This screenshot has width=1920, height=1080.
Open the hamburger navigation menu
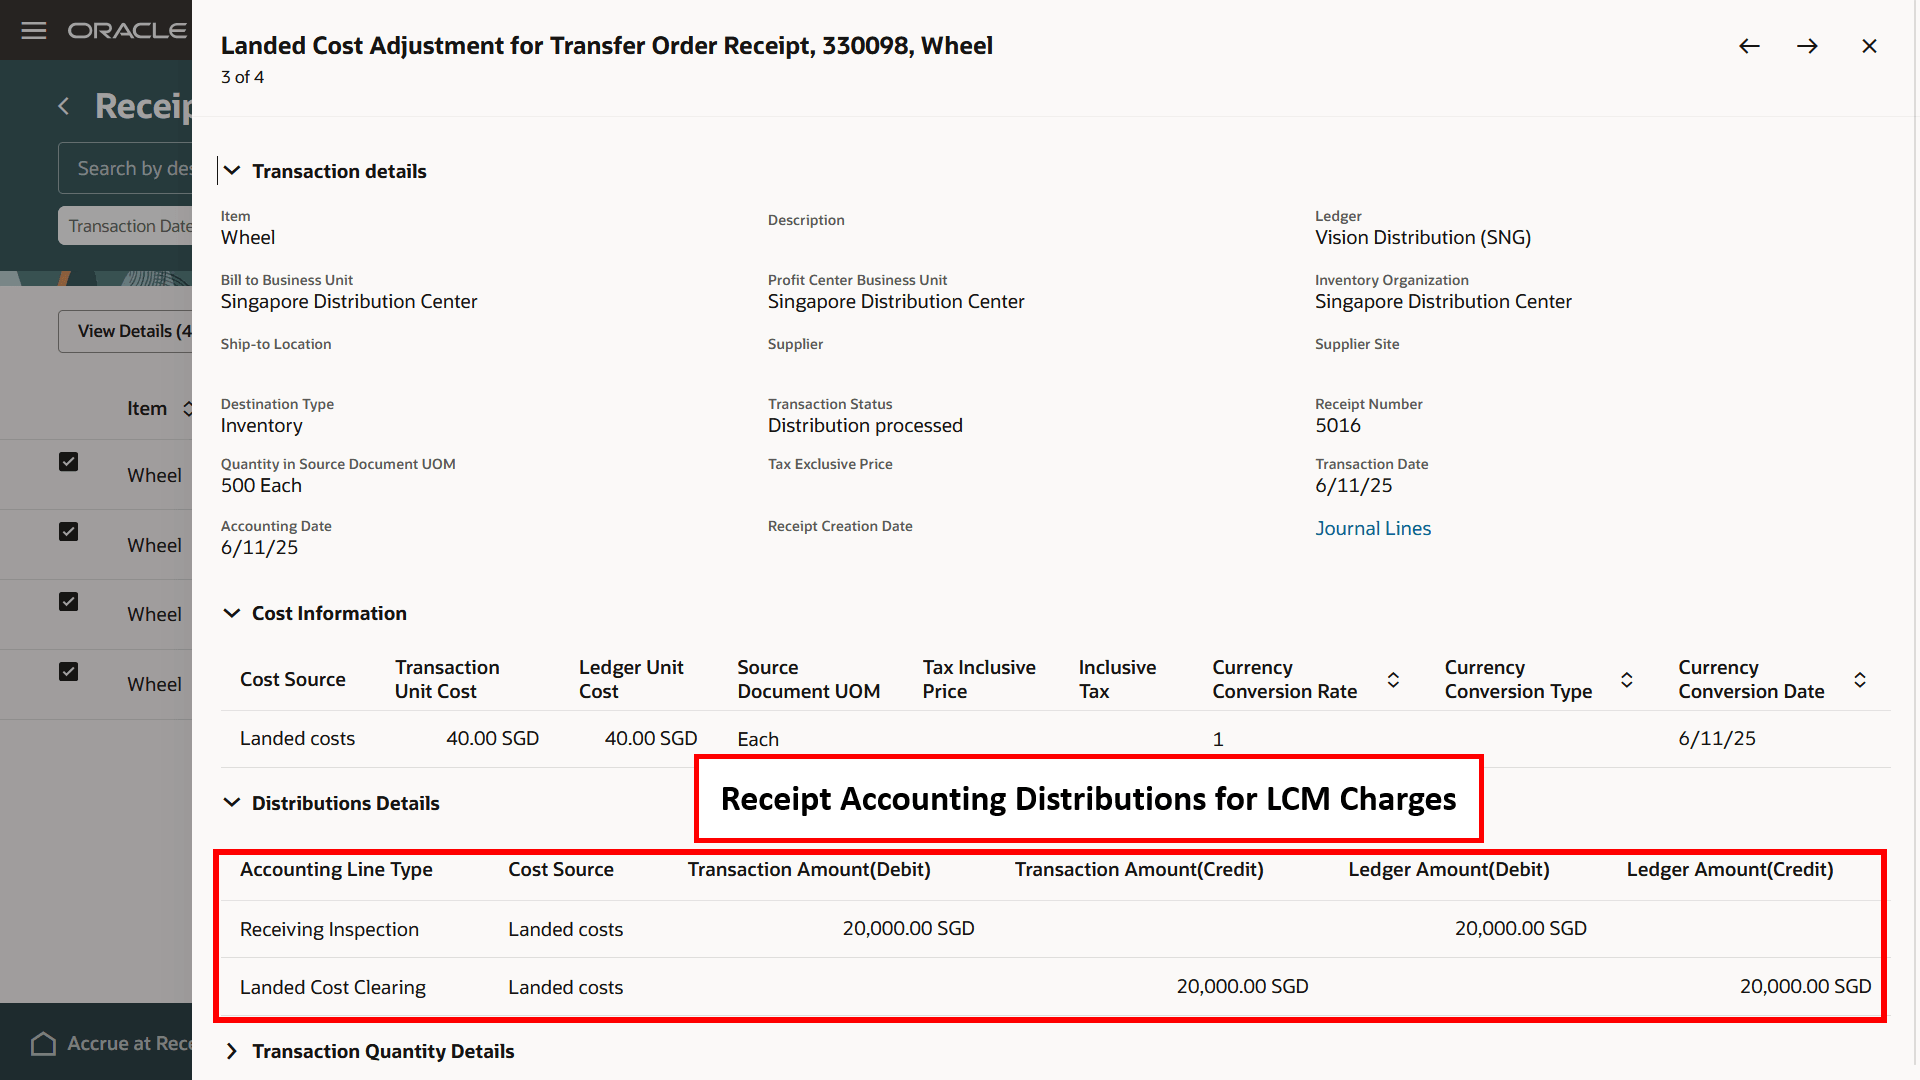click(34, 30)
